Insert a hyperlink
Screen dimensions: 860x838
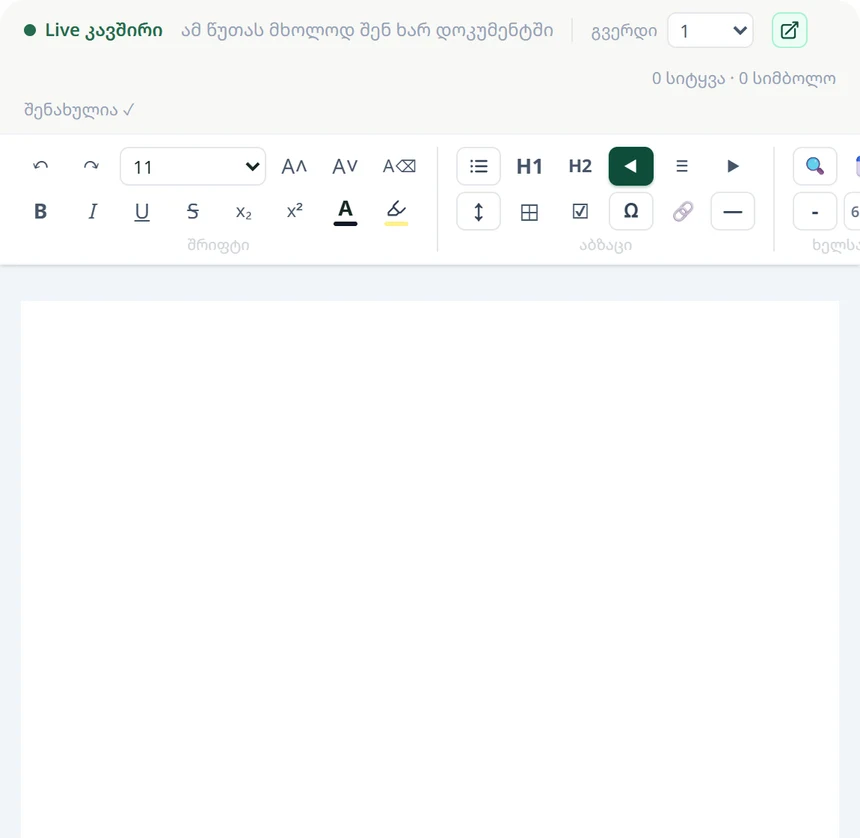click(683, 211)
